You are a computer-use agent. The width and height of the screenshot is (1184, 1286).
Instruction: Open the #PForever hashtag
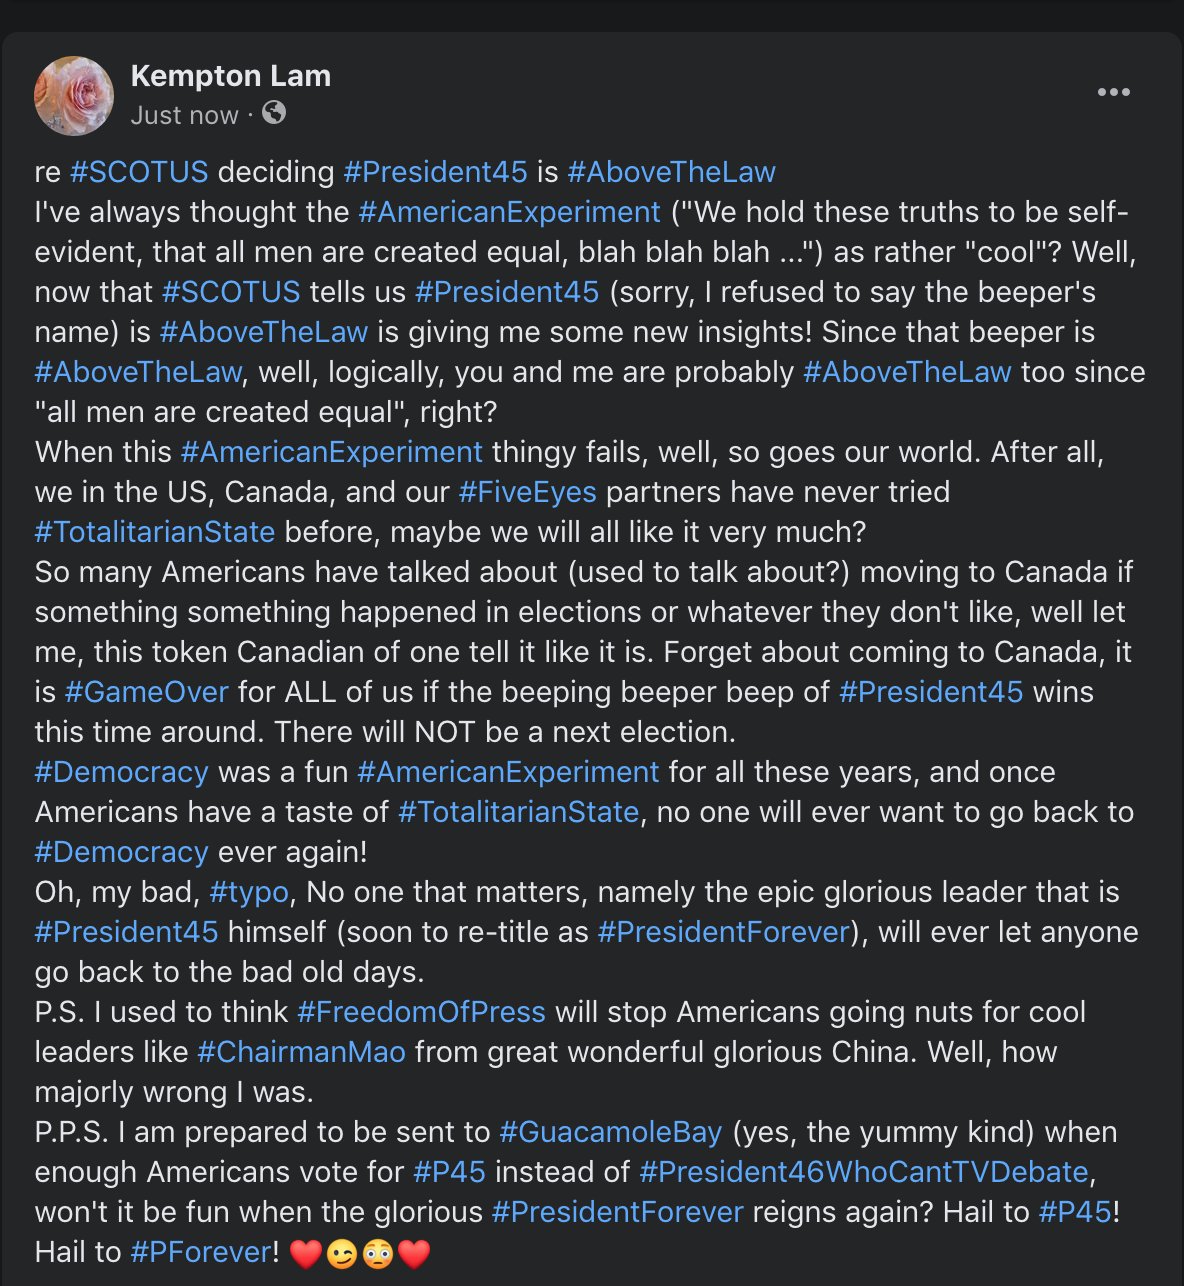(201, 1252)
